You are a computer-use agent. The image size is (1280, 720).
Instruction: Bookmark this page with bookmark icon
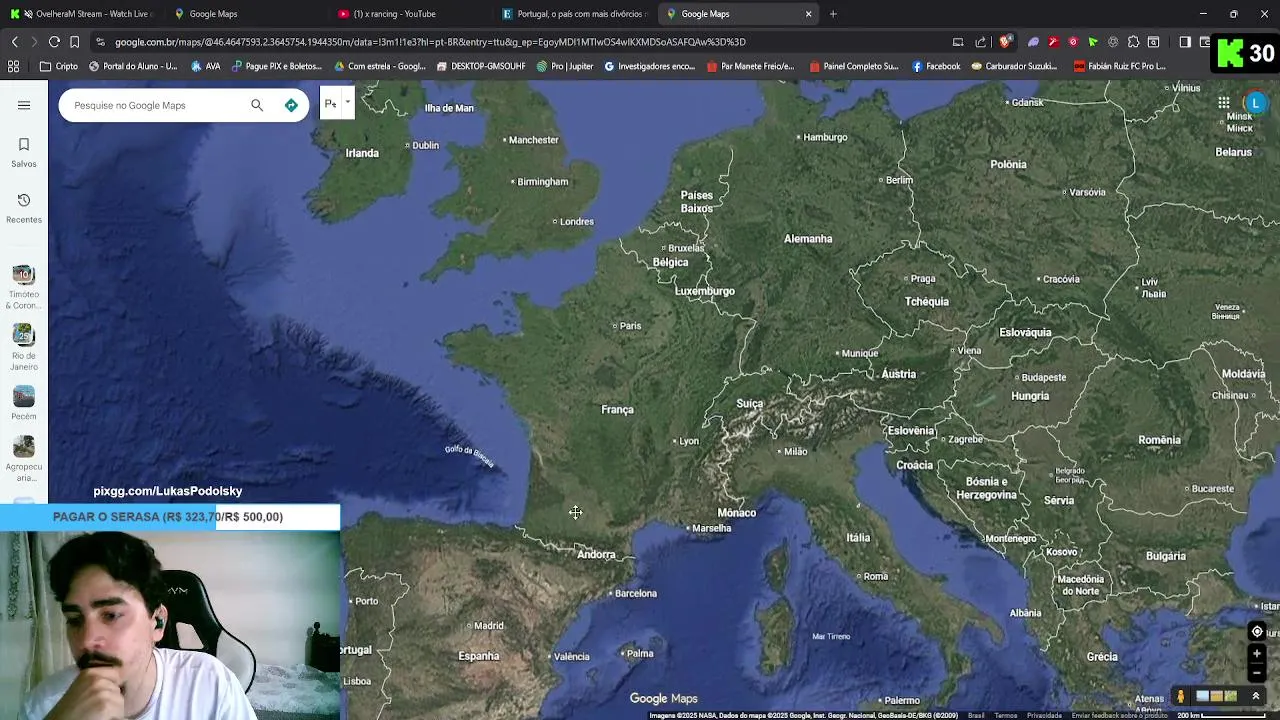pos(74,42)
